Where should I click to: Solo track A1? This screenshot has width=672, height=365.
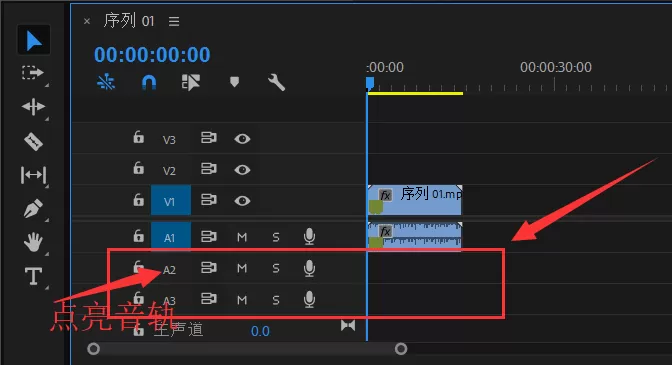click(x=276, y=237)
